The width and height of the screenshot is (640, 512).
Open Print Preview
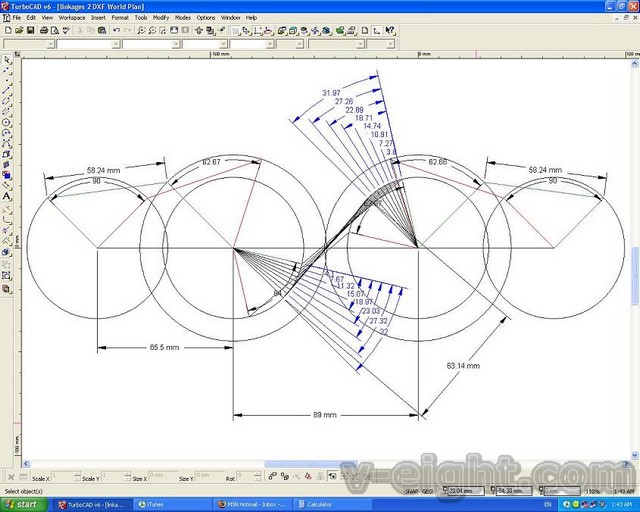click(x=55, y=30)
